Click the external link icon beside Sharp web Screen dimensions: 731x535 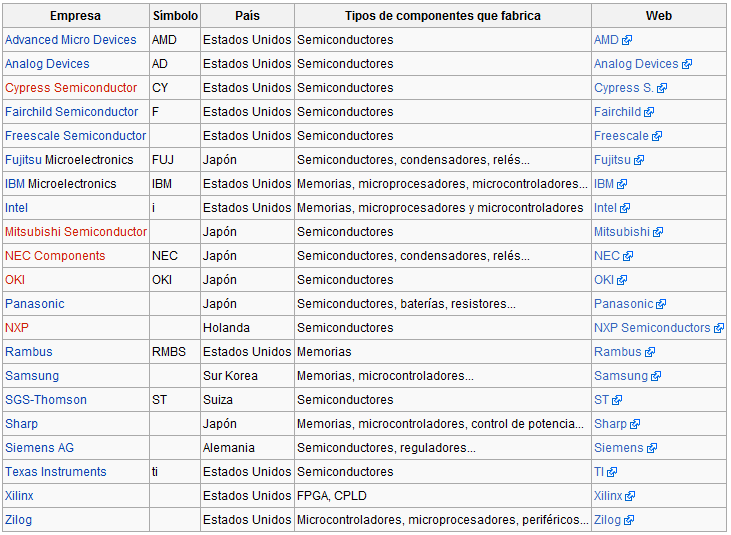(635, 425)
